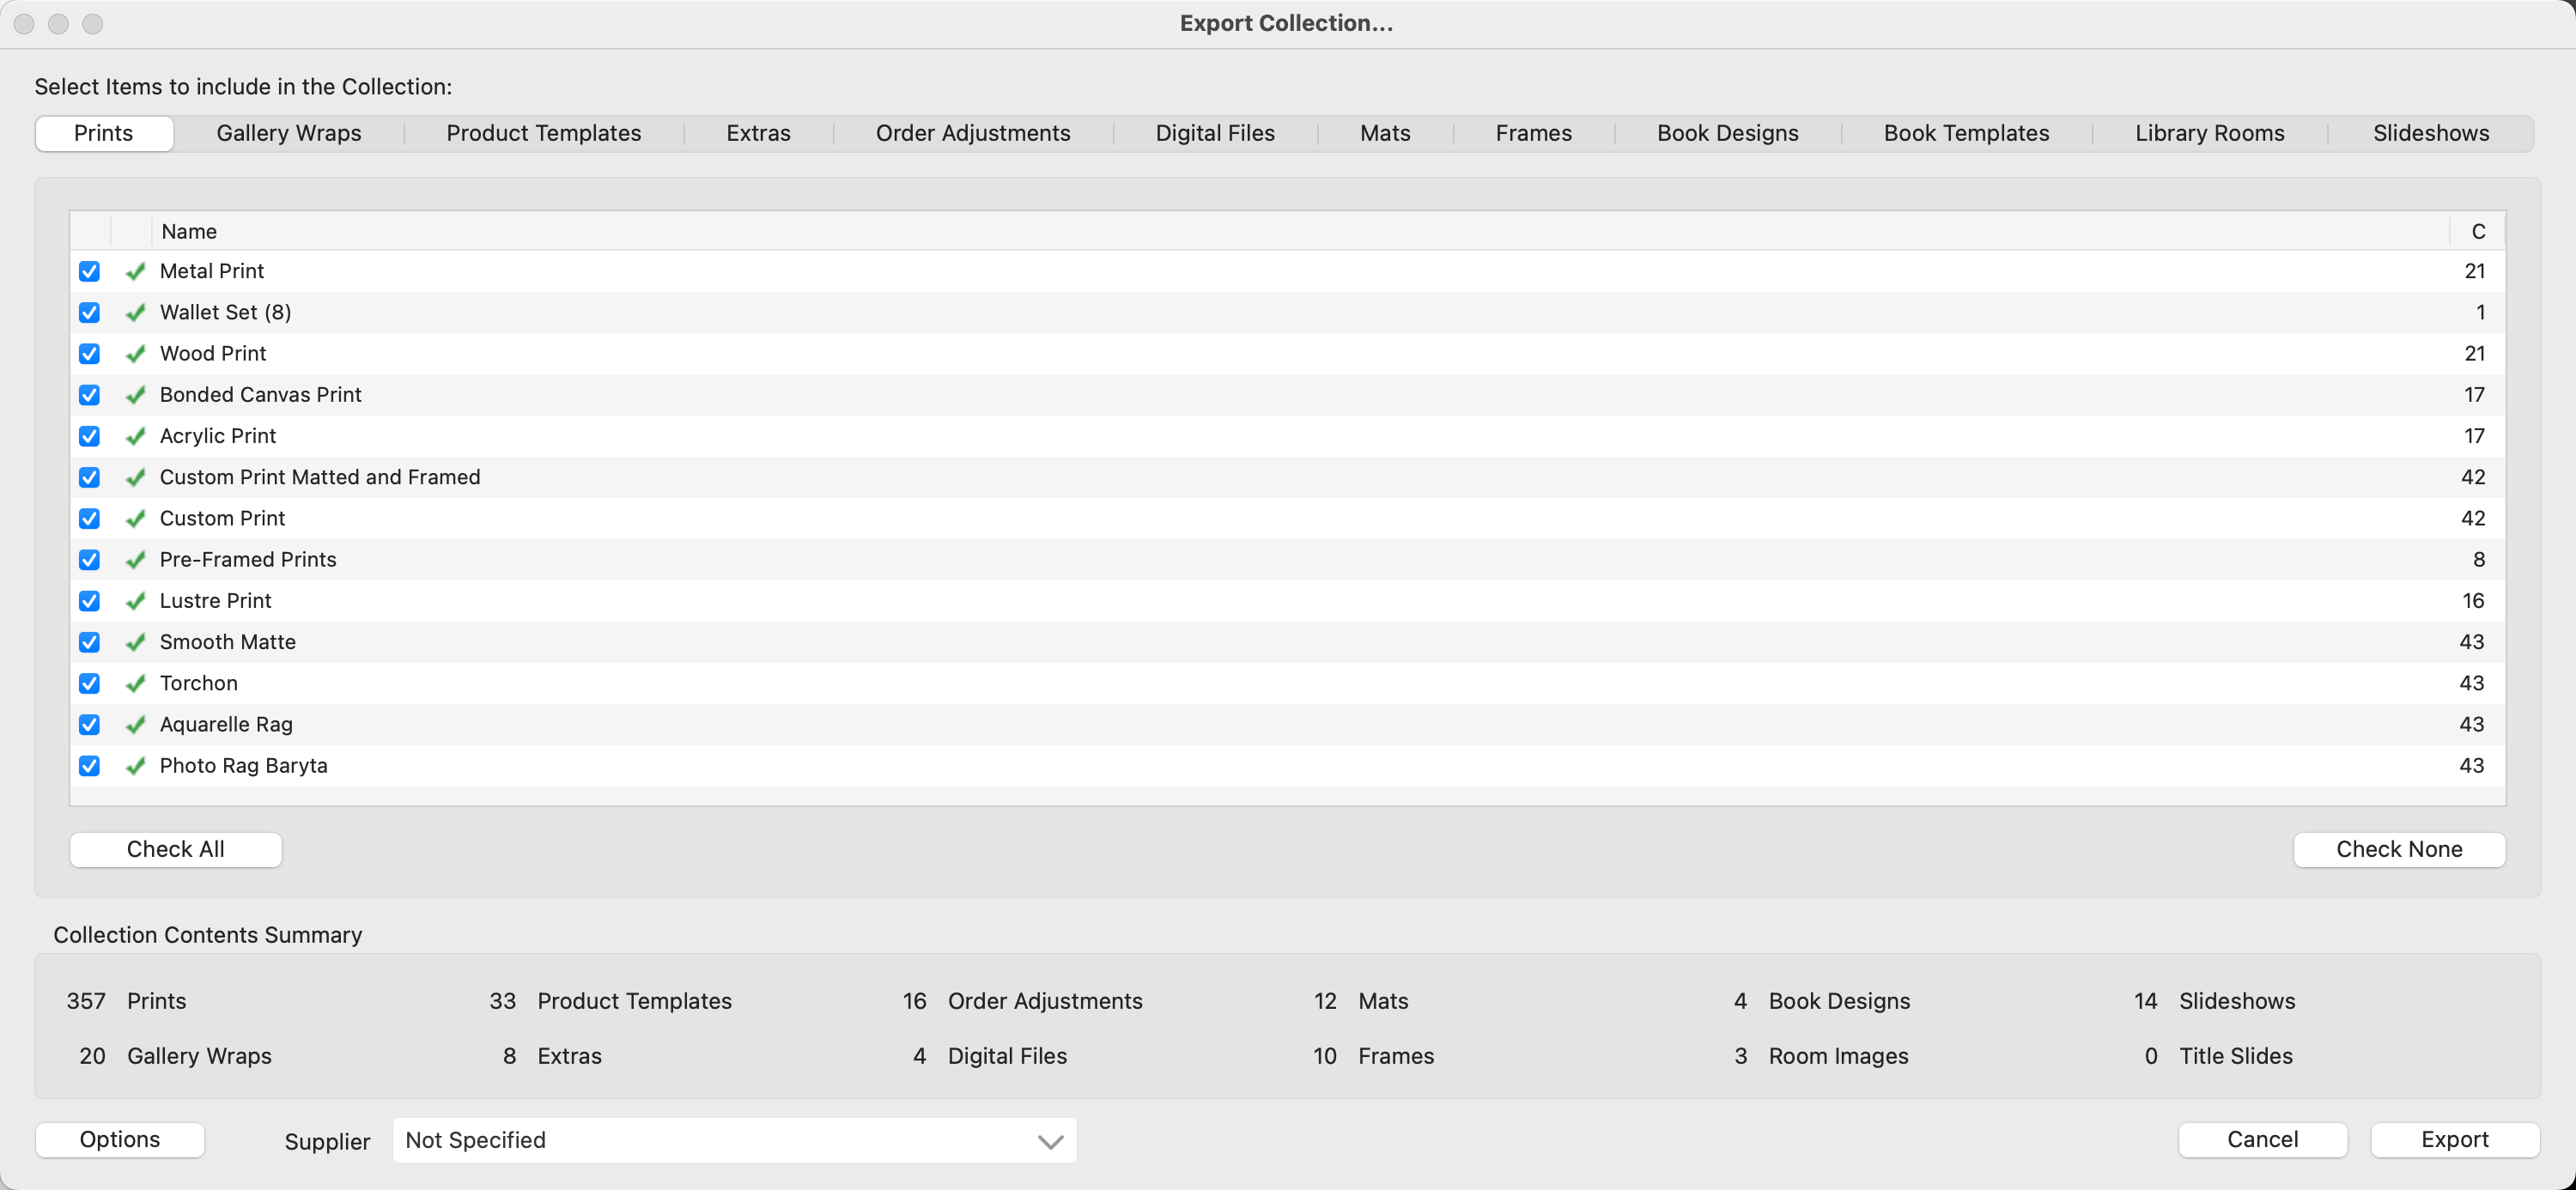Click the green checkmark icon beside Acrylic Print

[x=136, y=436]
